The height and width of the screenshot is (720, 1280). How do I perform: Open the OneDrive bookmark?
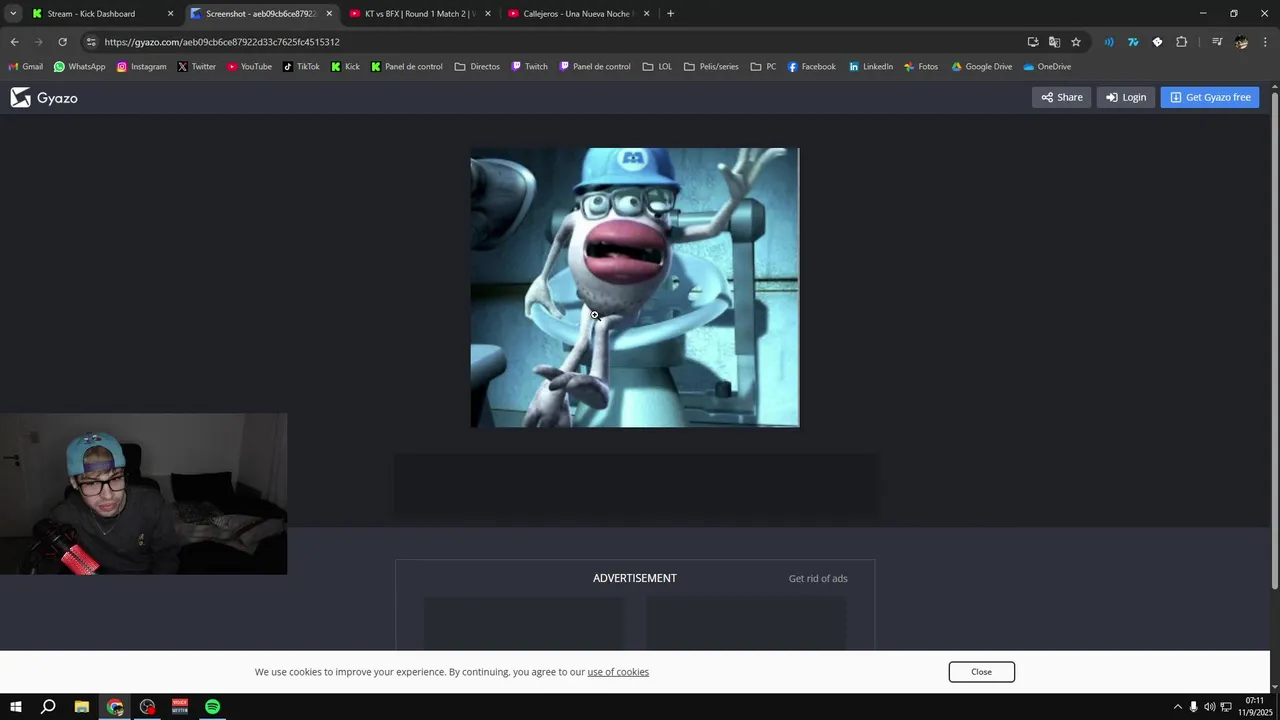1047,67
